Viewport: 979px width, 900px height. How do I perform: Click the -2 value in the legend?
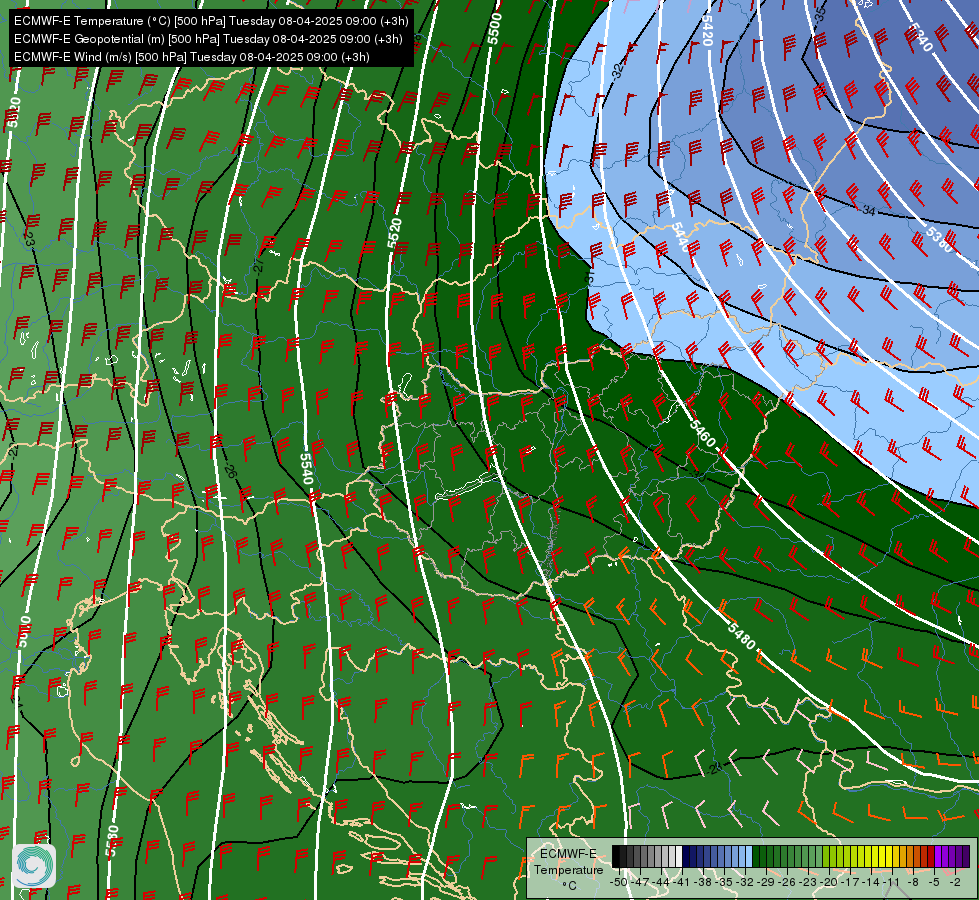point(955,882)
